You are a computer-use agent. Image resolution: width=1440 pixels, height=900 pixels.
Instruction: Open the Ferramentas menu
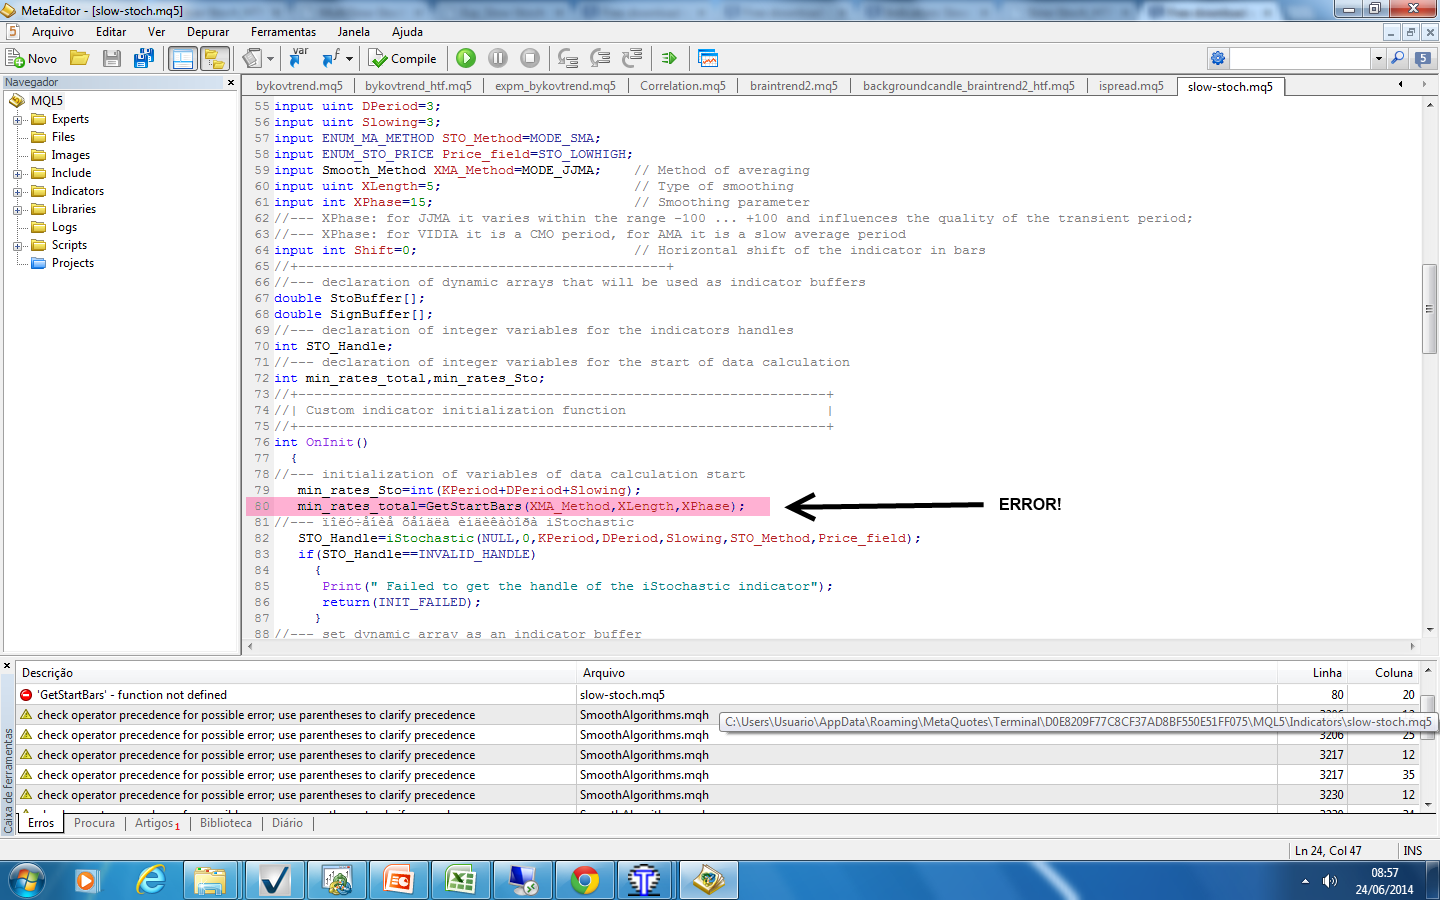click(x=284, y=31)
